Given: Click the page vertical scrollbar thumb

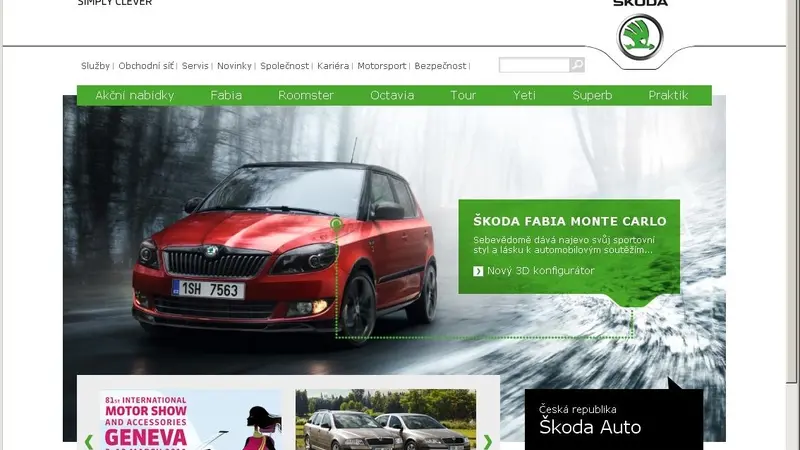Looking at the screenshot, I should point(791,191).
